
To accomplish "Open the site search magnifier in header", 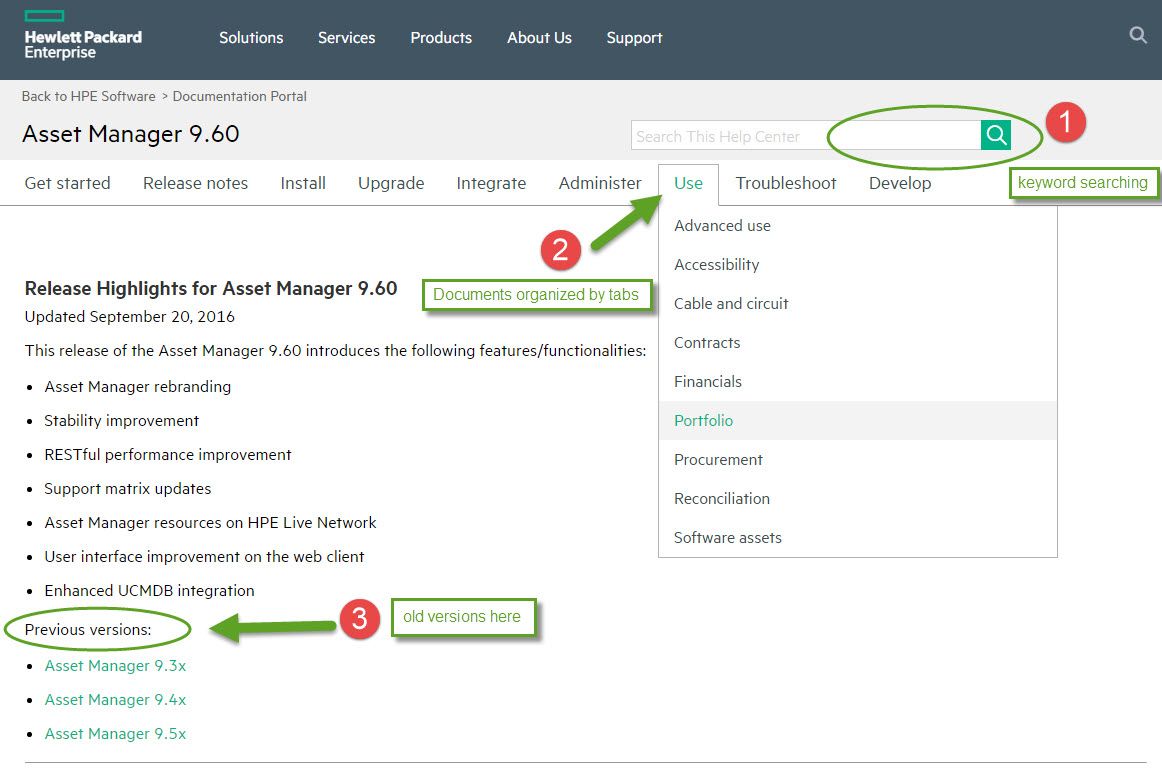I will coord(1138,35).
